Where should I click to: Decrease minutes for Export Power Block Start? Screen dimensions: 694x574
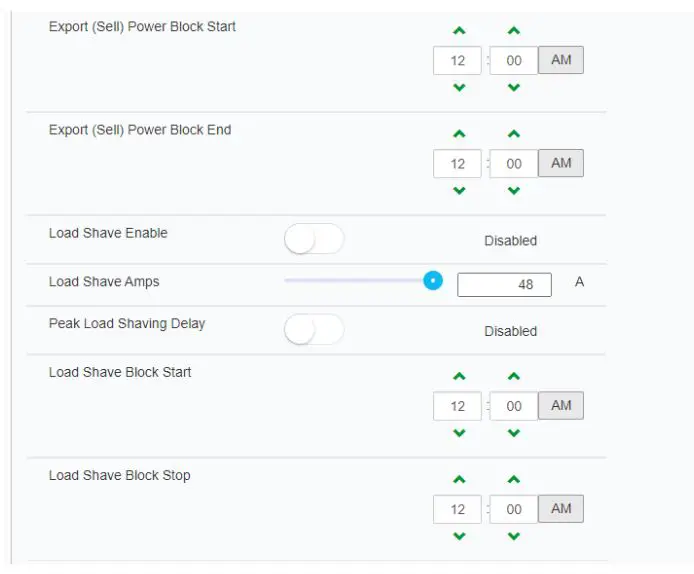pos(514,88)
